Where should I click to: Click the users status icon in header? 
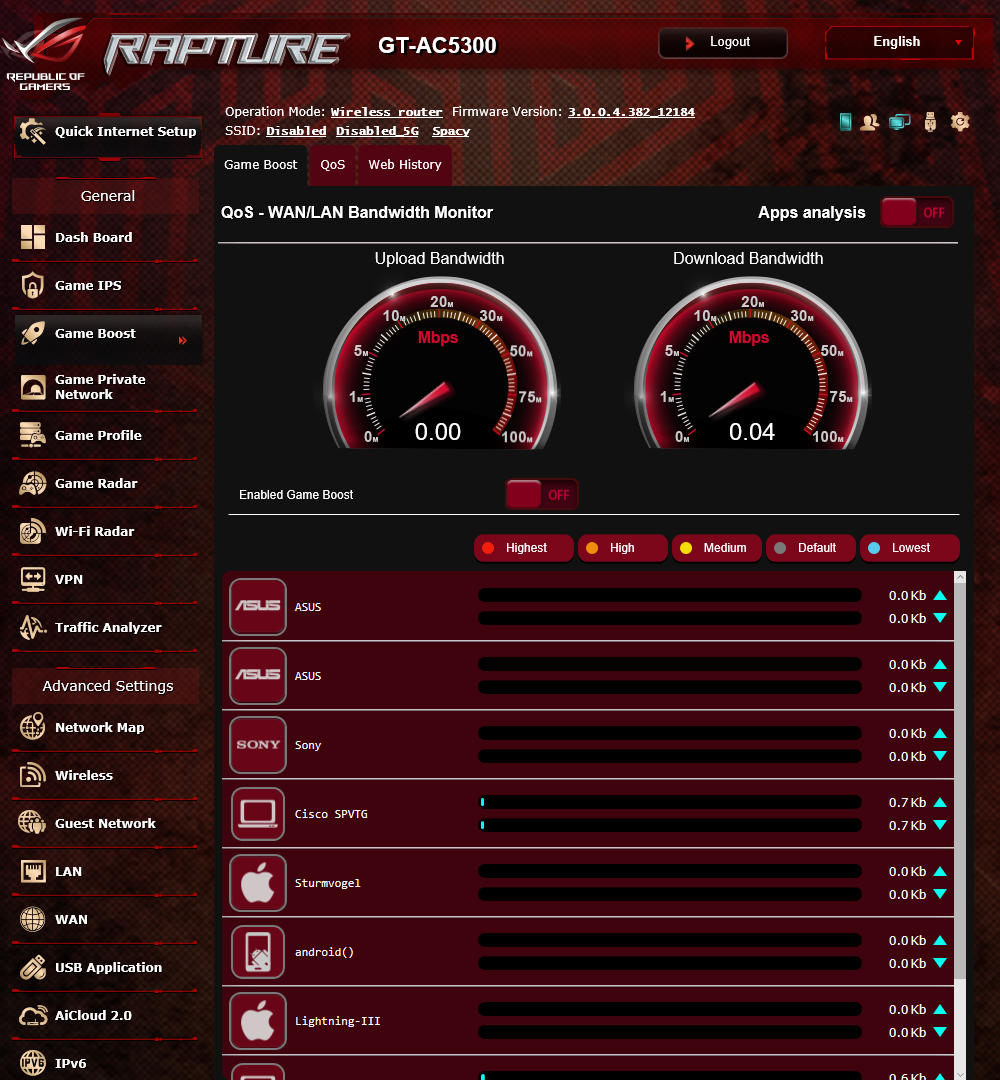pos(870,122)
